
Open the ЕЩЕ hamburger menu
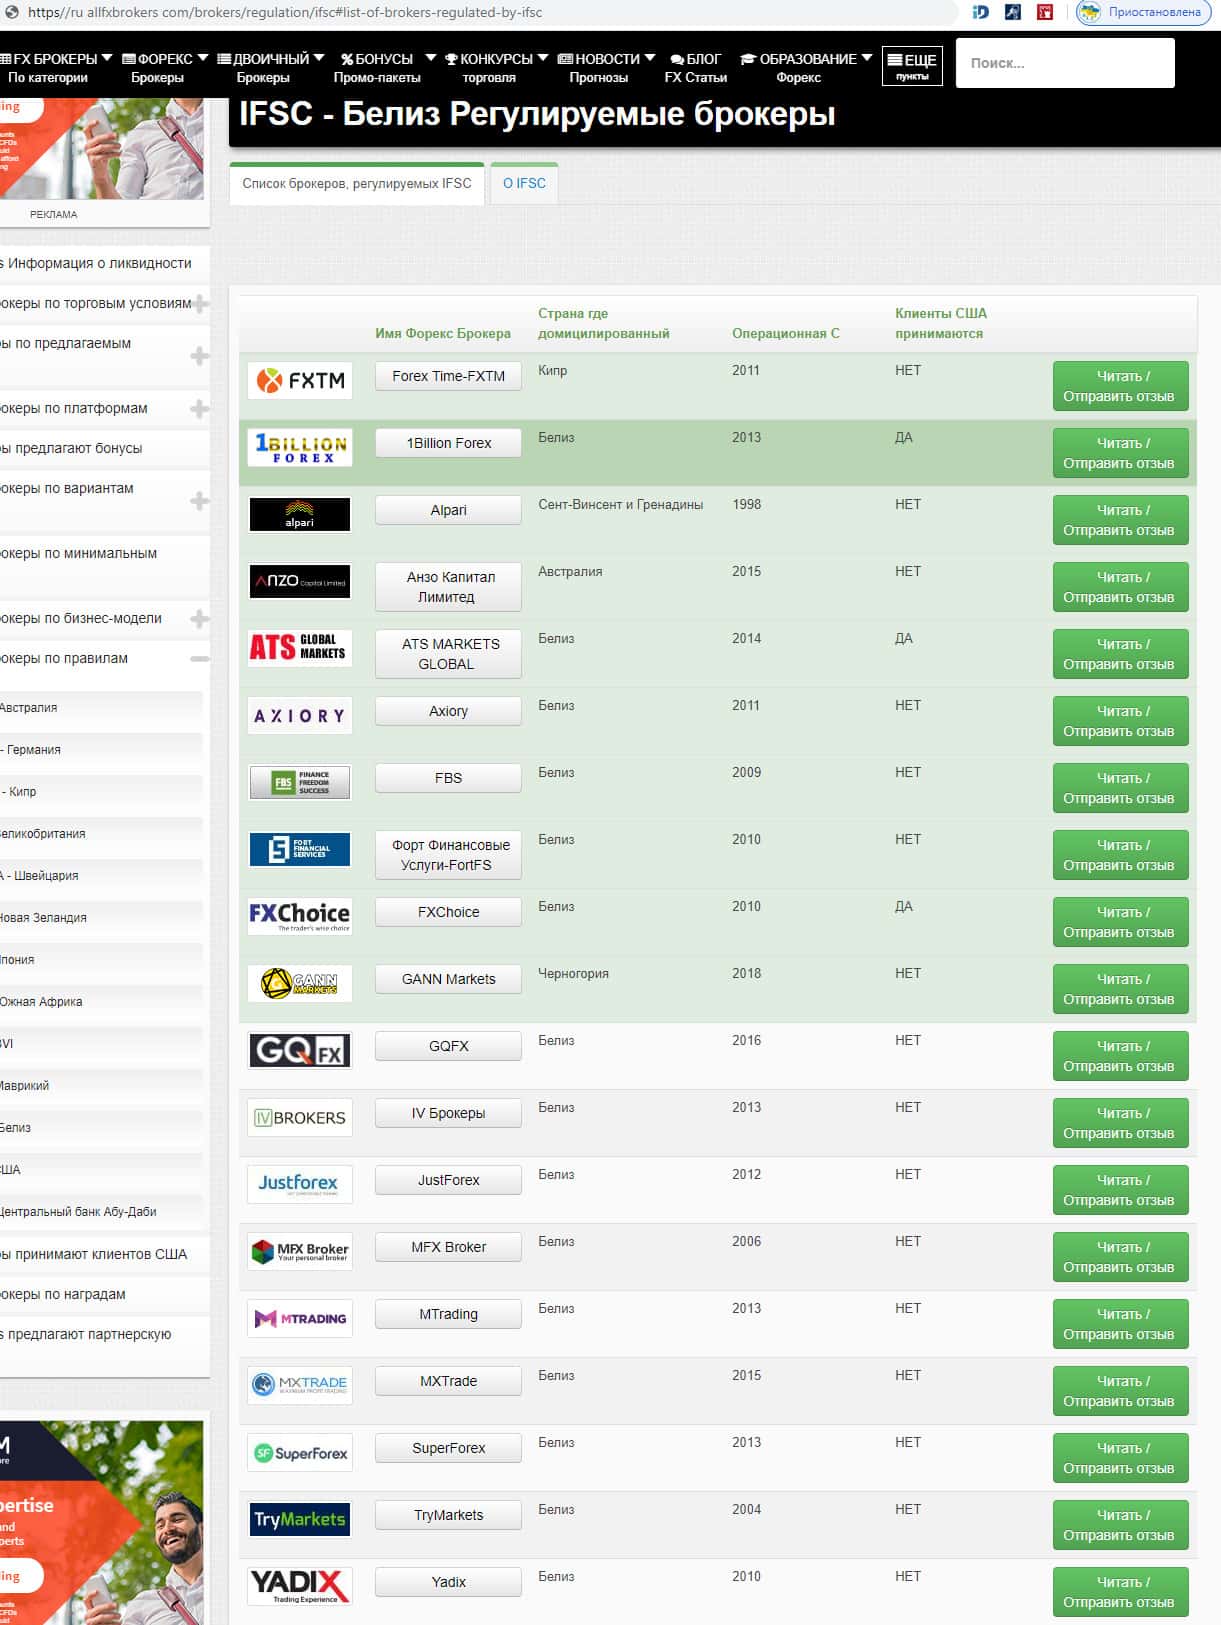pos(911,65)
